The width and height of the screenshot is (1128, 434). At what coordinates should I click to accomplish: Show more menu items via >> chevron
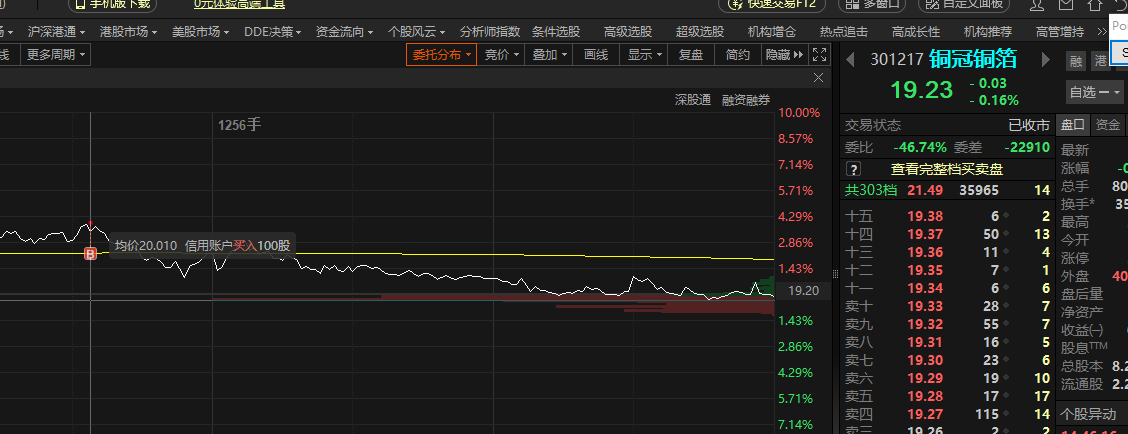tap(1102, 32)
